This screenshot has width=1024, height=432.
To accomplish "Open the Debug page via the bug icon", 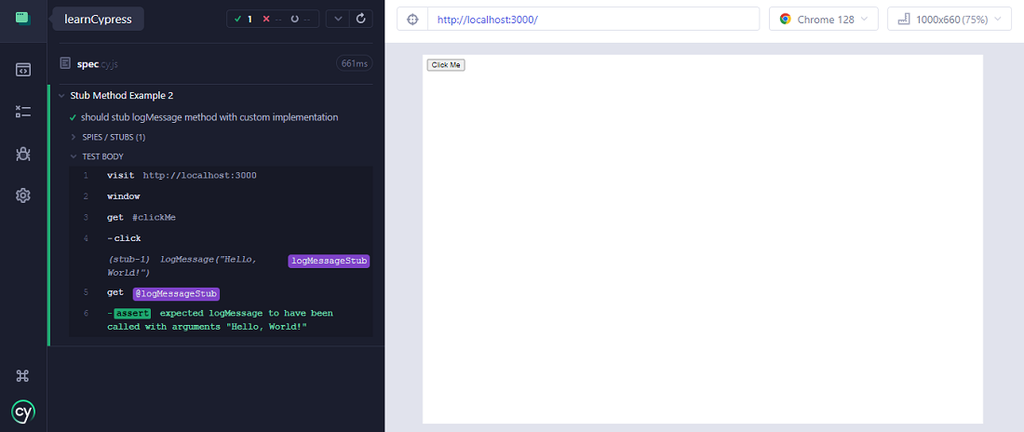I will pyautogui.click(x=23, y=154).
